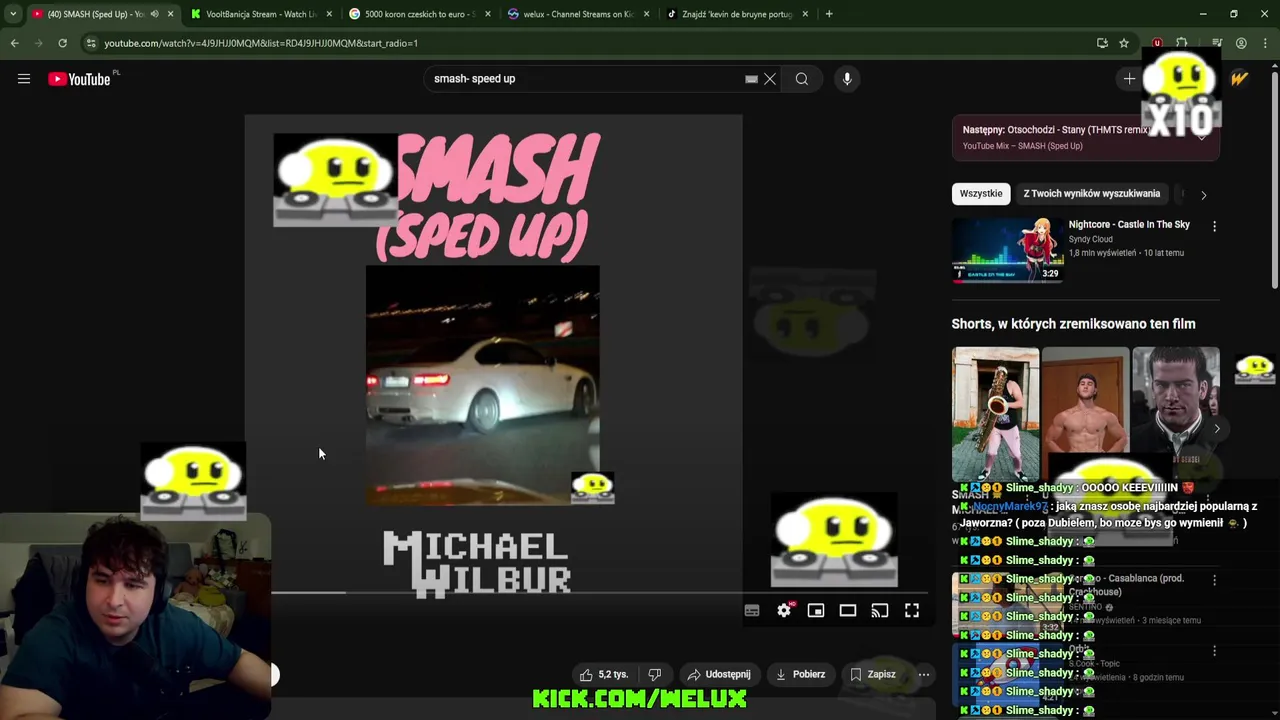Mute the YouTube tab audio indicator
This screenshot has height=720, width=1280.
pos(154,14)
